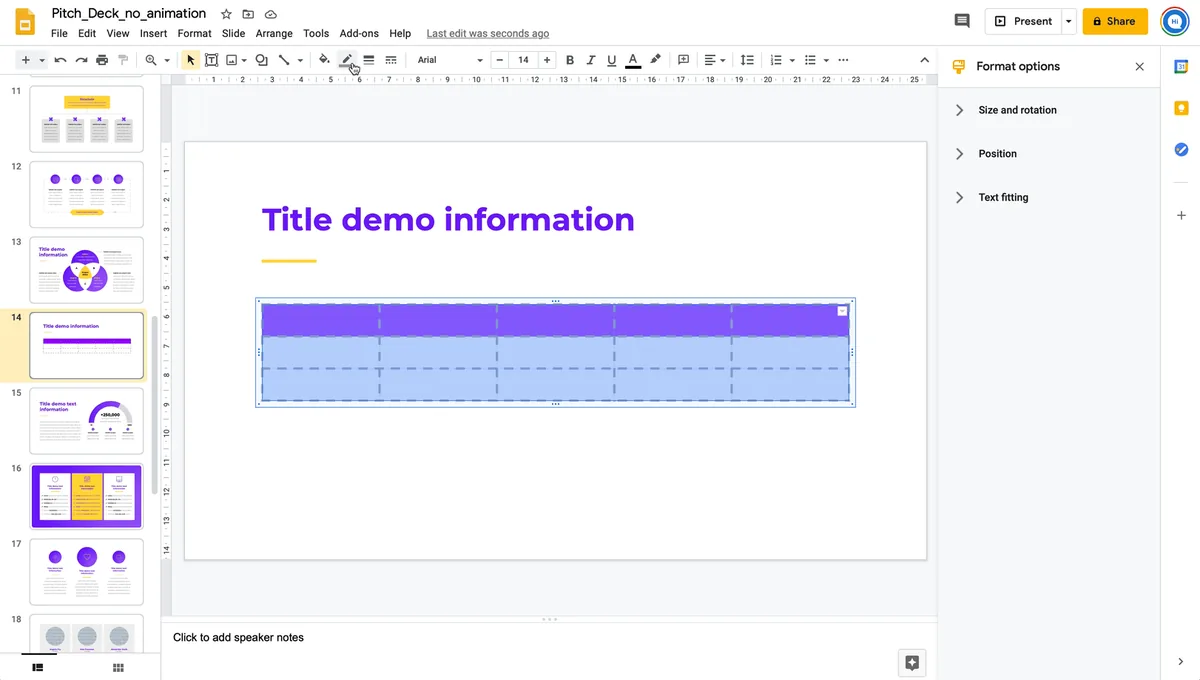Open the Arial font dropdown
1200x680 pixels.
click(450, 60)
